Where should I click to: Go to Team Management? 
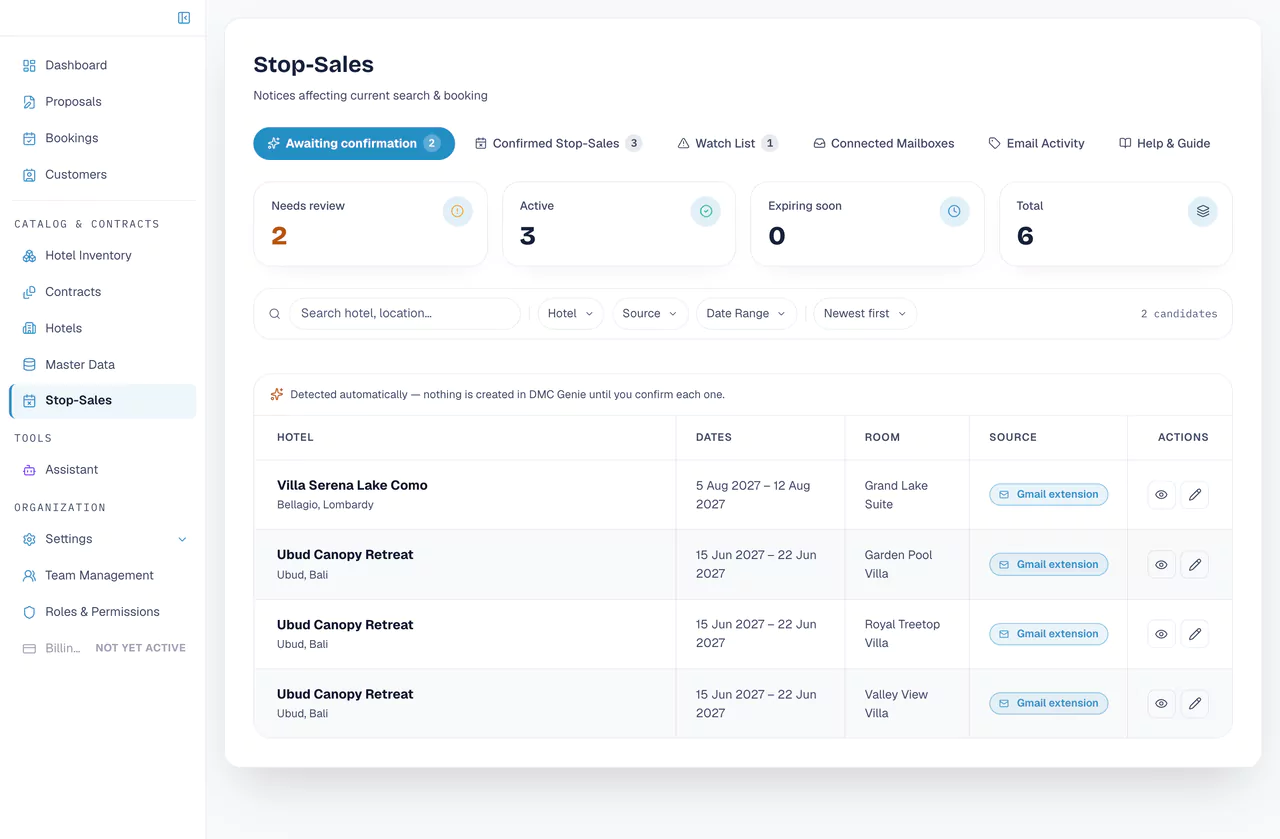click(103, 575)
